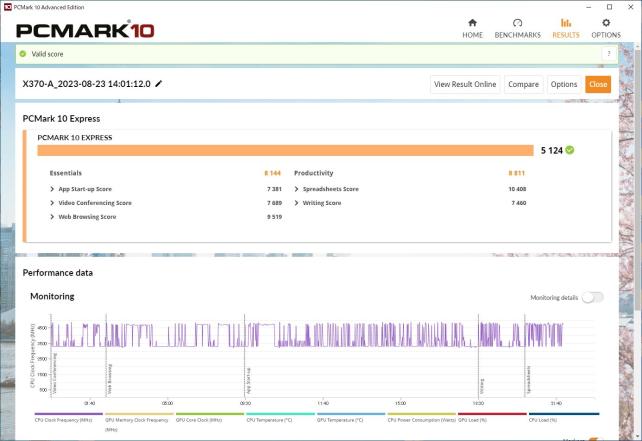Select GPU Temperature legend swatch
The width and height of the screenshot is (642, 441).
click(x=351, y=414)
